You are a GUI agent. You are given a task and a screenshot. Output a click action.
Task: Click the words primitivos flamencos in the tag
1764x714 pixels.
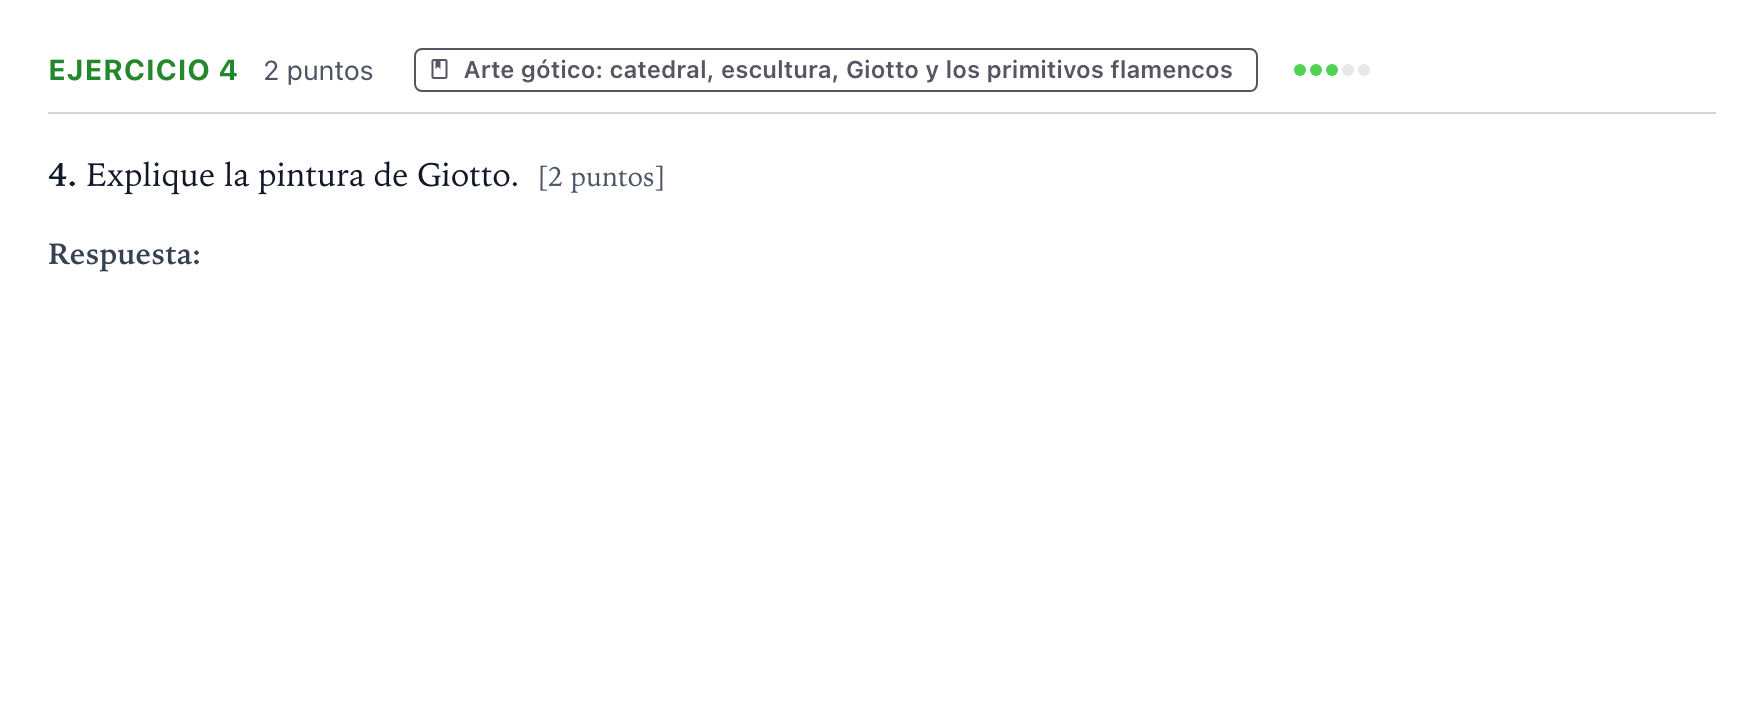click(1109, 70)
